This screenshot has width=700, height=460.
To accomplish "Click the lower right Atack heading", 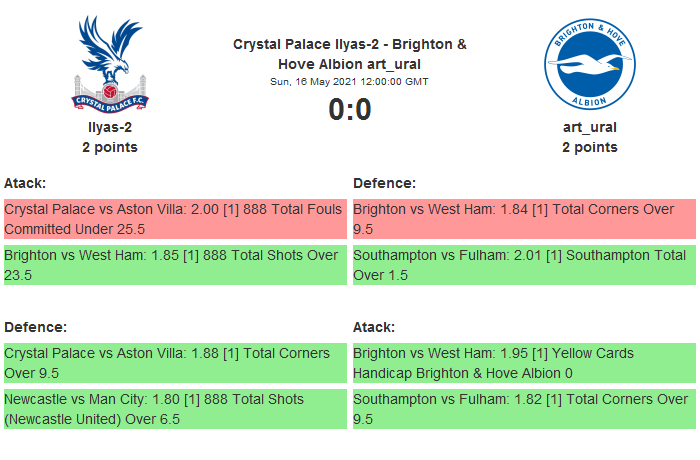I will [374, 327].
